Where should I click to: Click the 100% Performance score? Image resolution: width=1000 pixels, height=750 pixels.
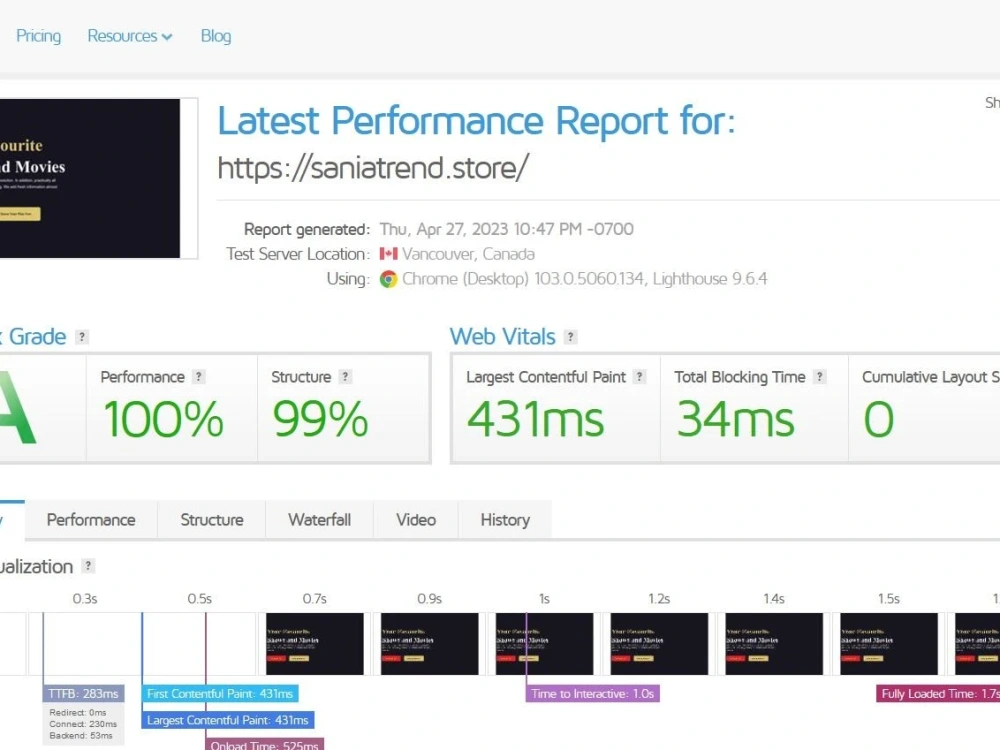[x=163, y=419]
